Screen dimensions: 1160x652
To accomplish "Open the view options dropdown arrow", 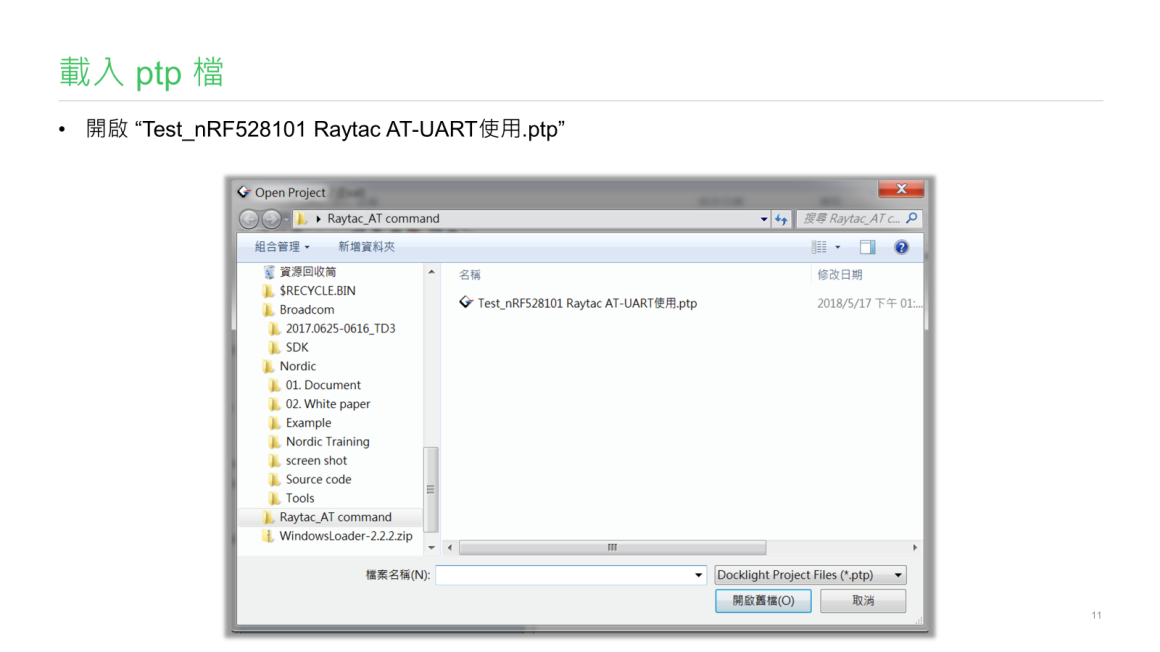I will click(x=838, y=247).
